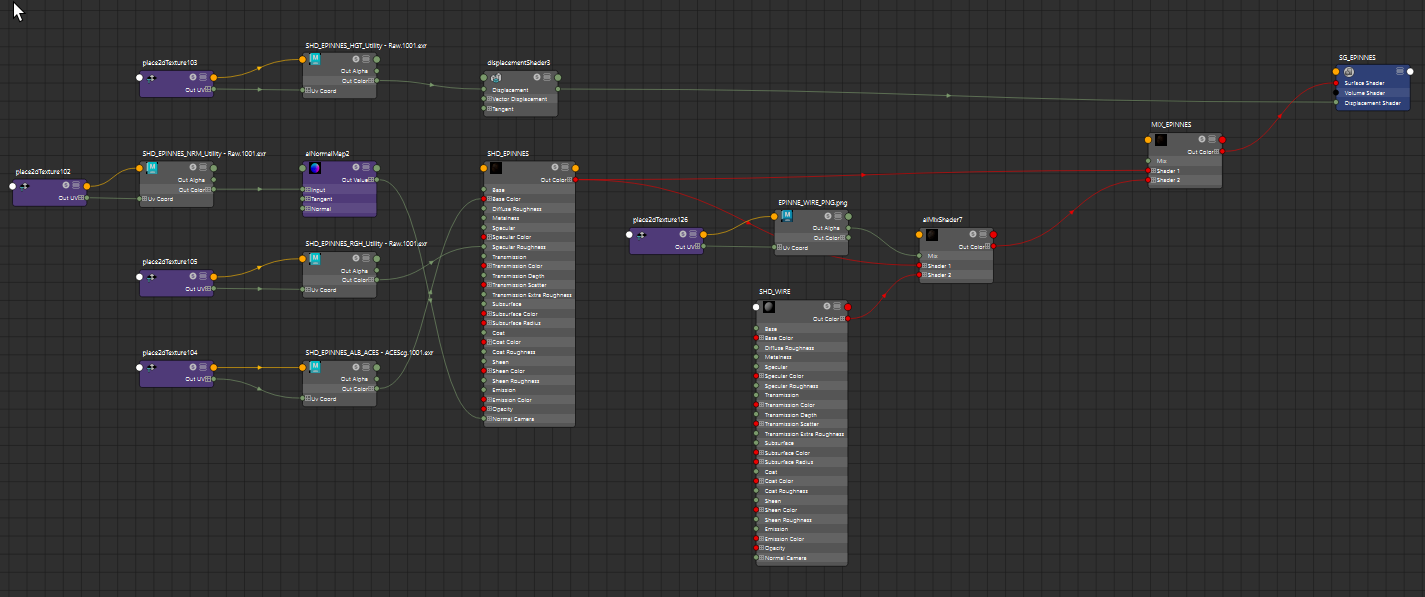Click the file icon on SHD_EPINNES_RGH_Utility node
This screenshot has height=597, width=1425.
pos(315,258)
